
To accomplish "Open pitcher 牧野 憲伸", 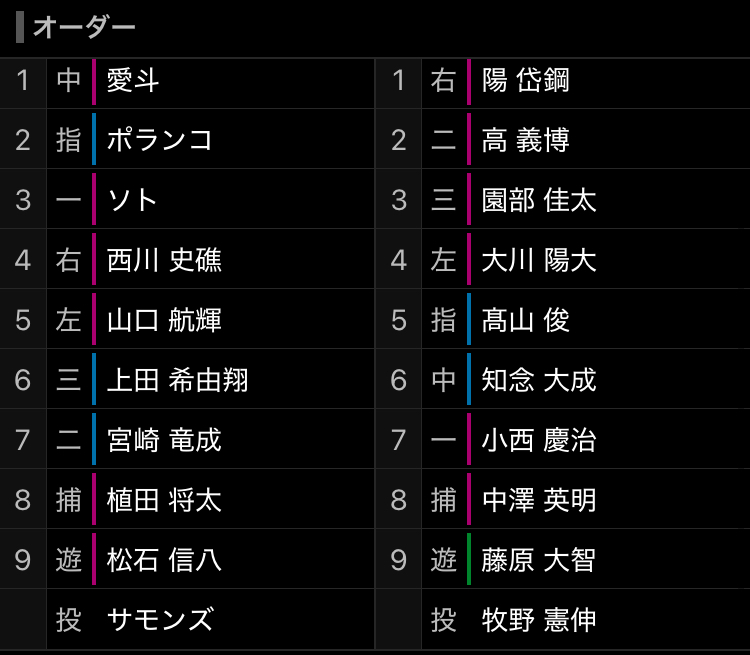I will [x=539, y=620].
